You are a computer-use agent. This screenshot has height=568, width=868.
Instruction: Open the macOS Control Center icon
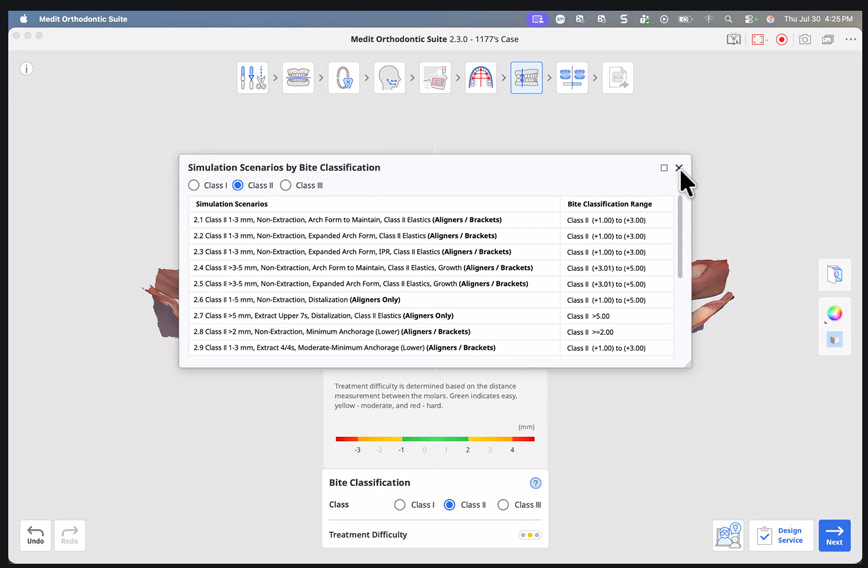(x=750, y=19)
